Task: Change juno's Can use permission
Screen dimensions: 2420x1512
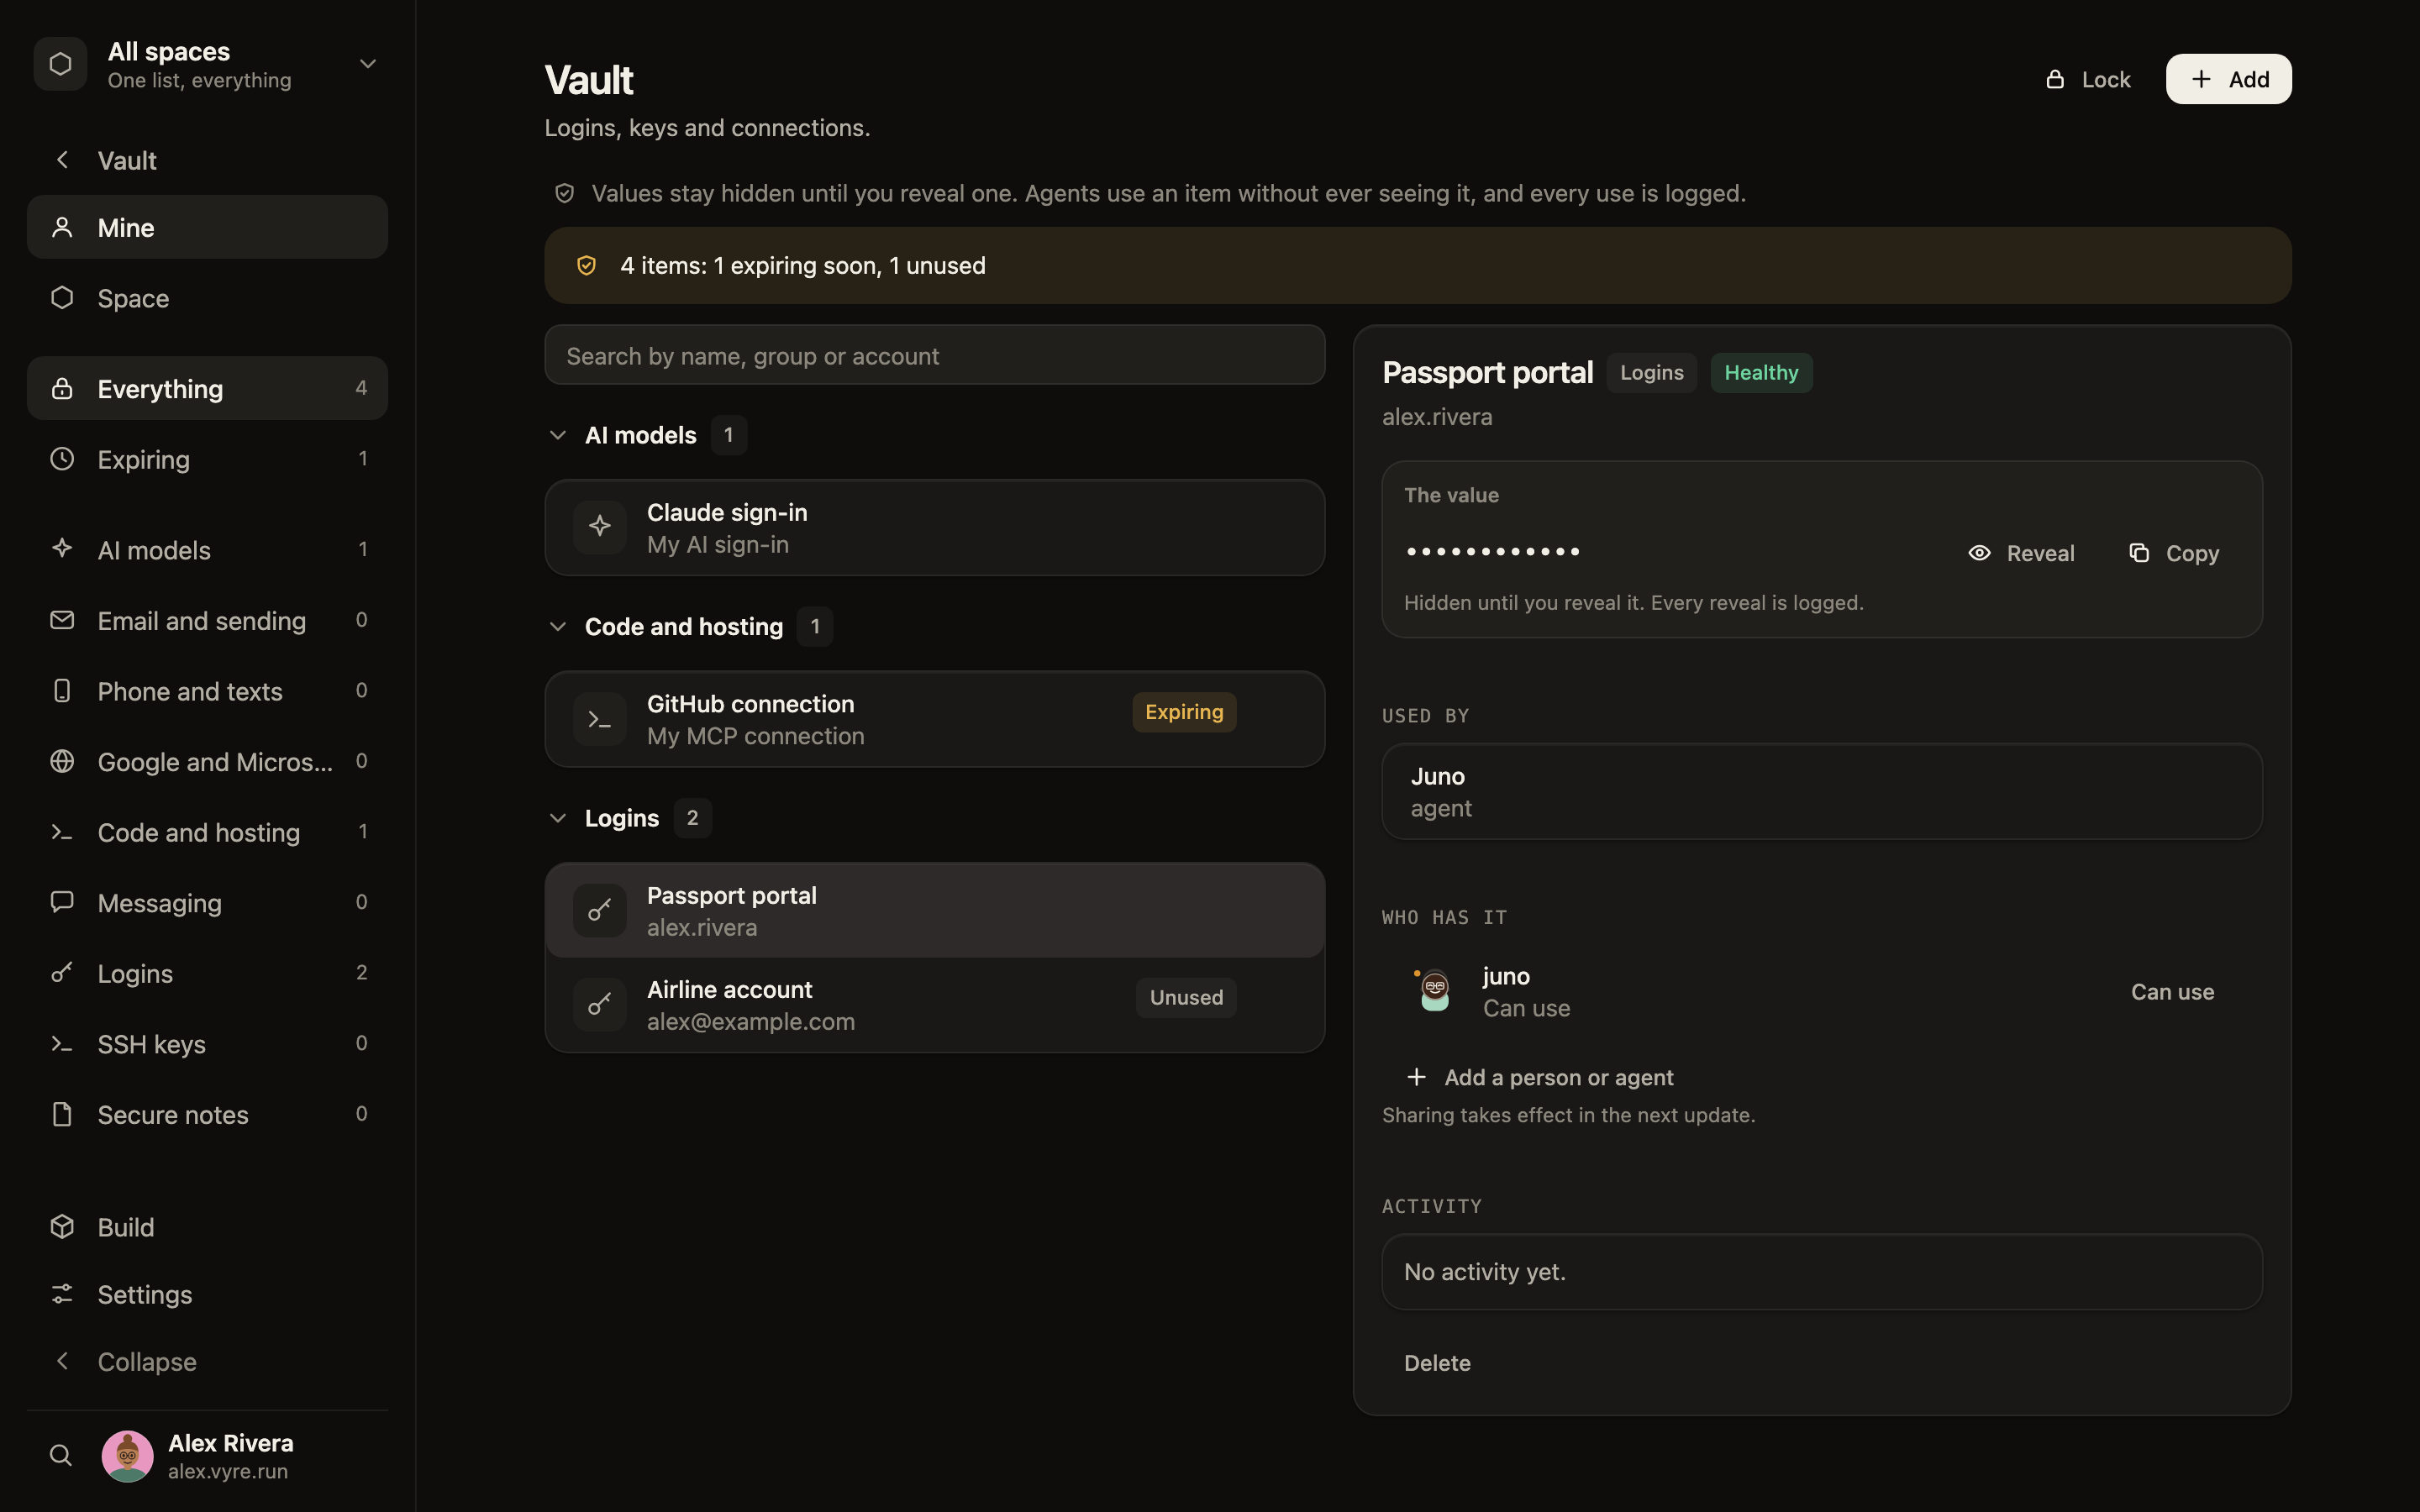Action: 2172,992
